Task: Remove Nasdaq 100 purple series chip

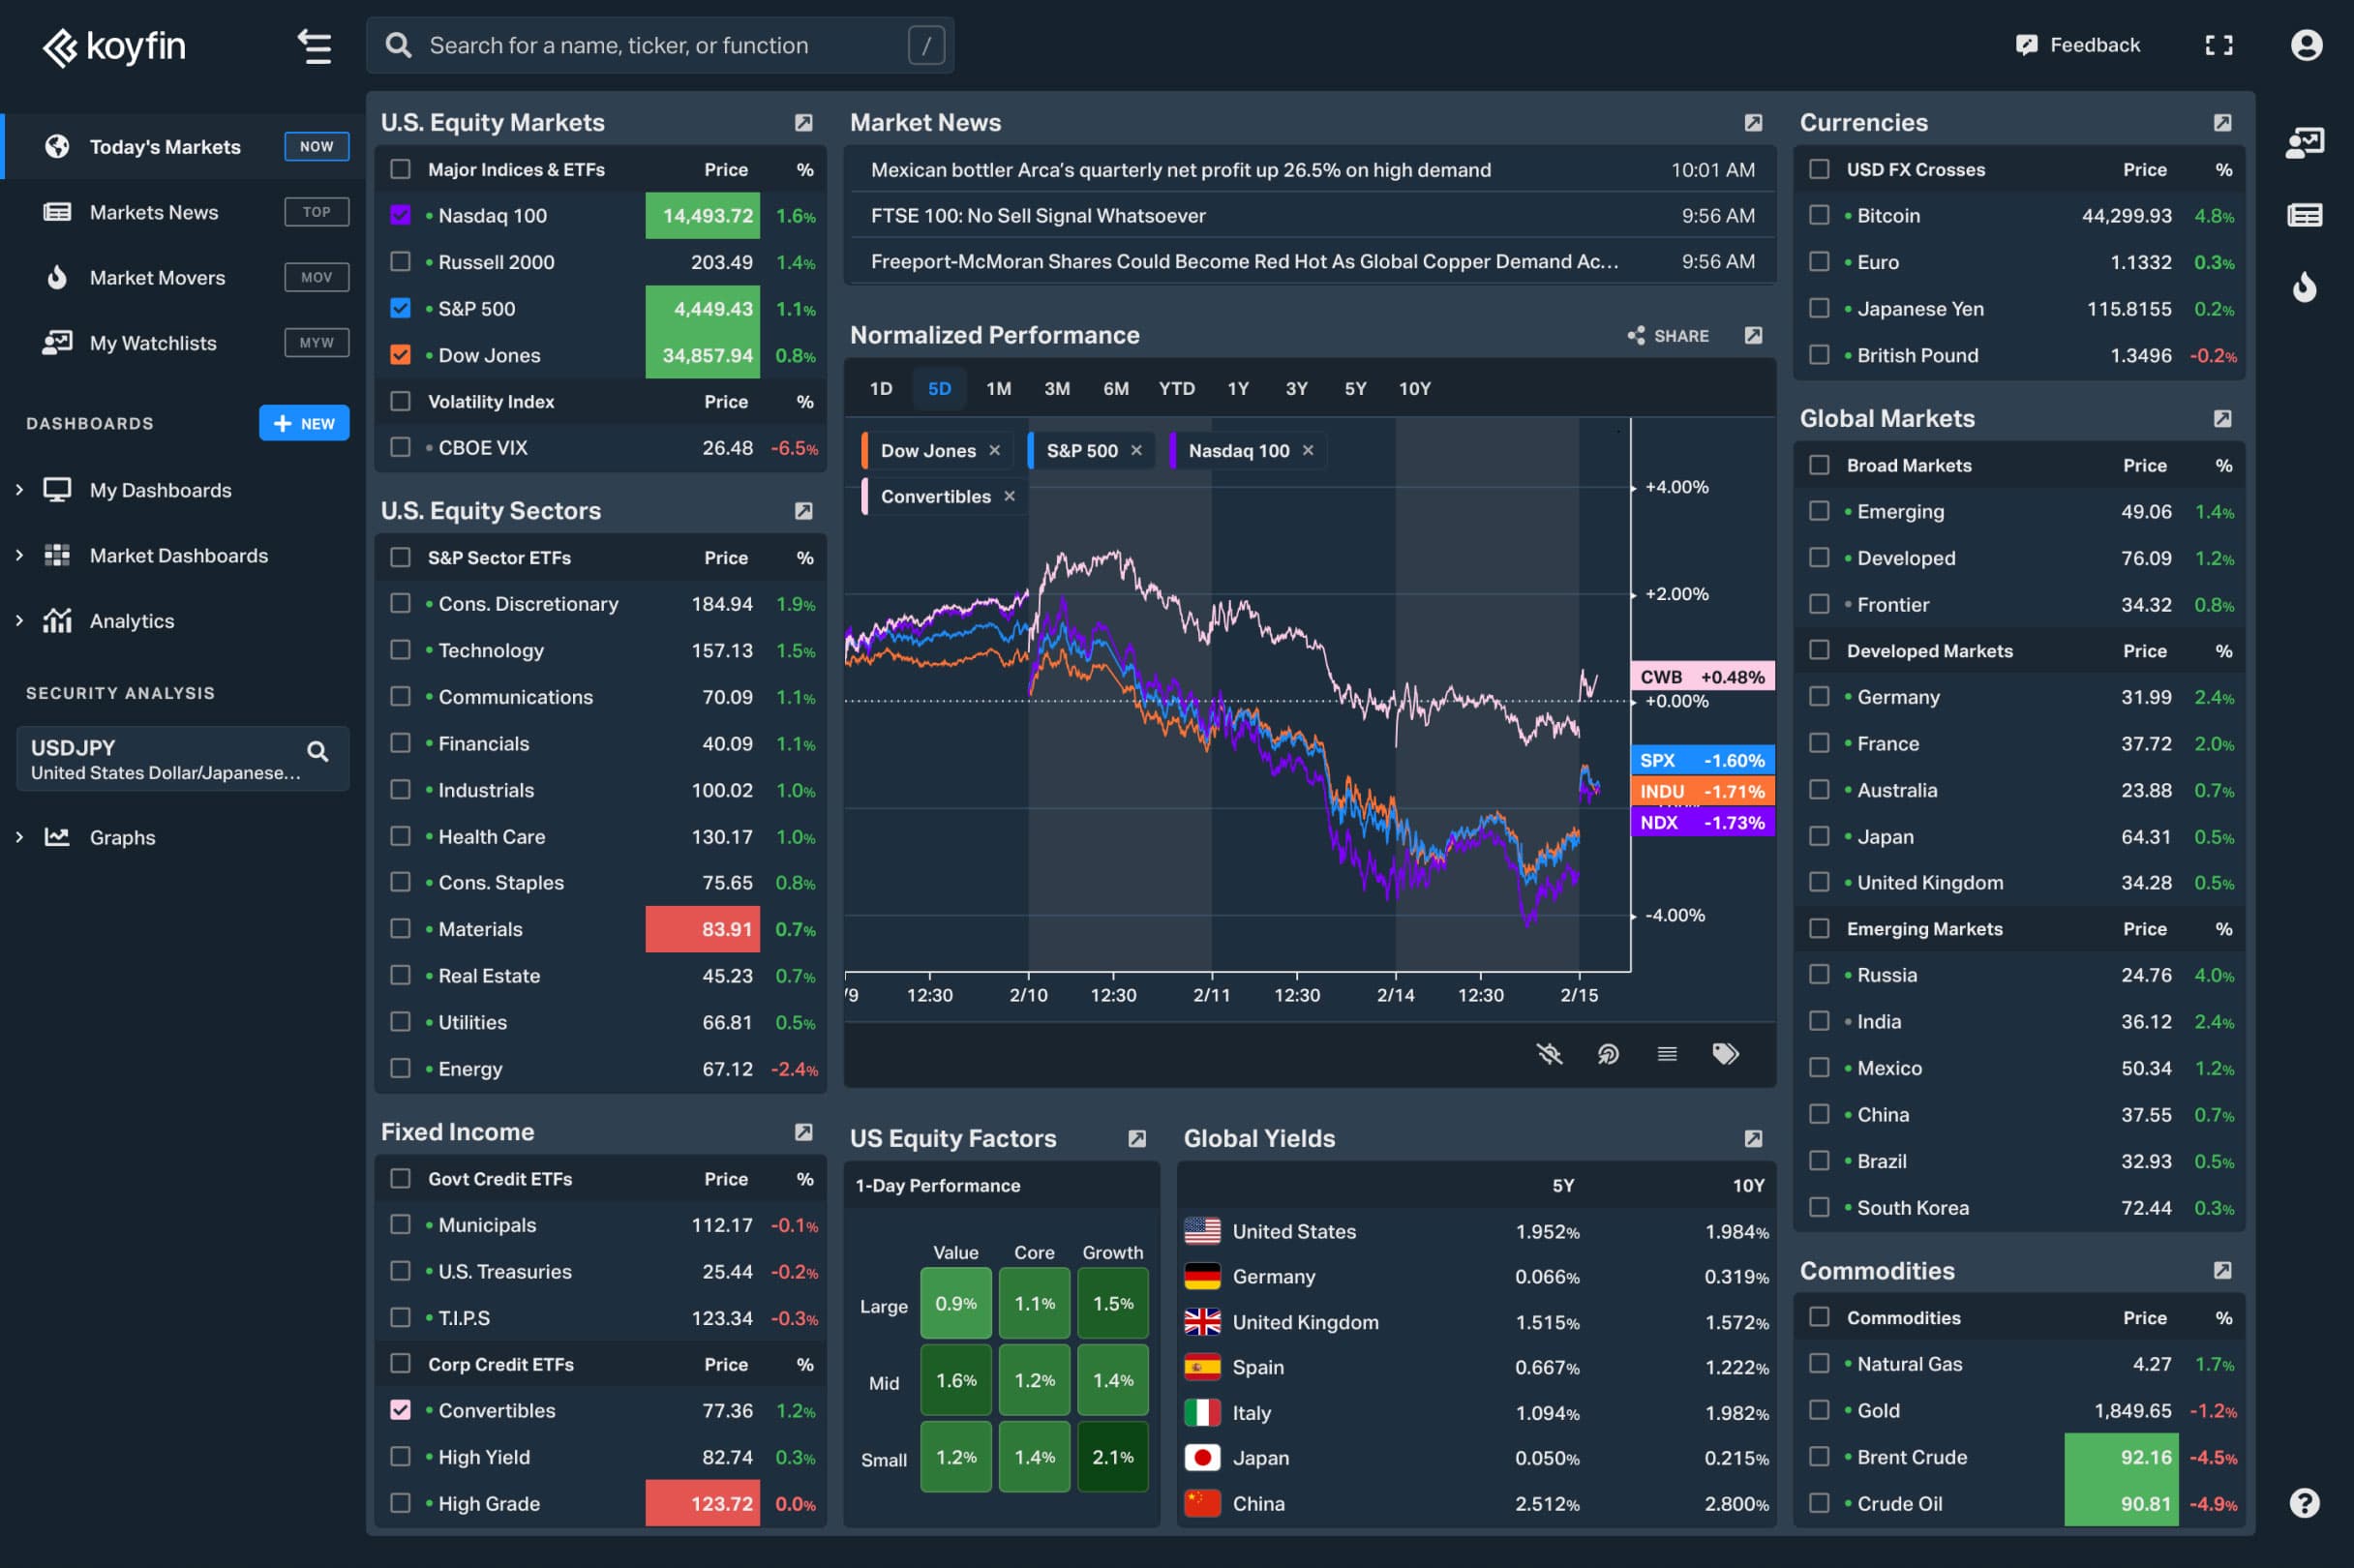Action: 1308,451
